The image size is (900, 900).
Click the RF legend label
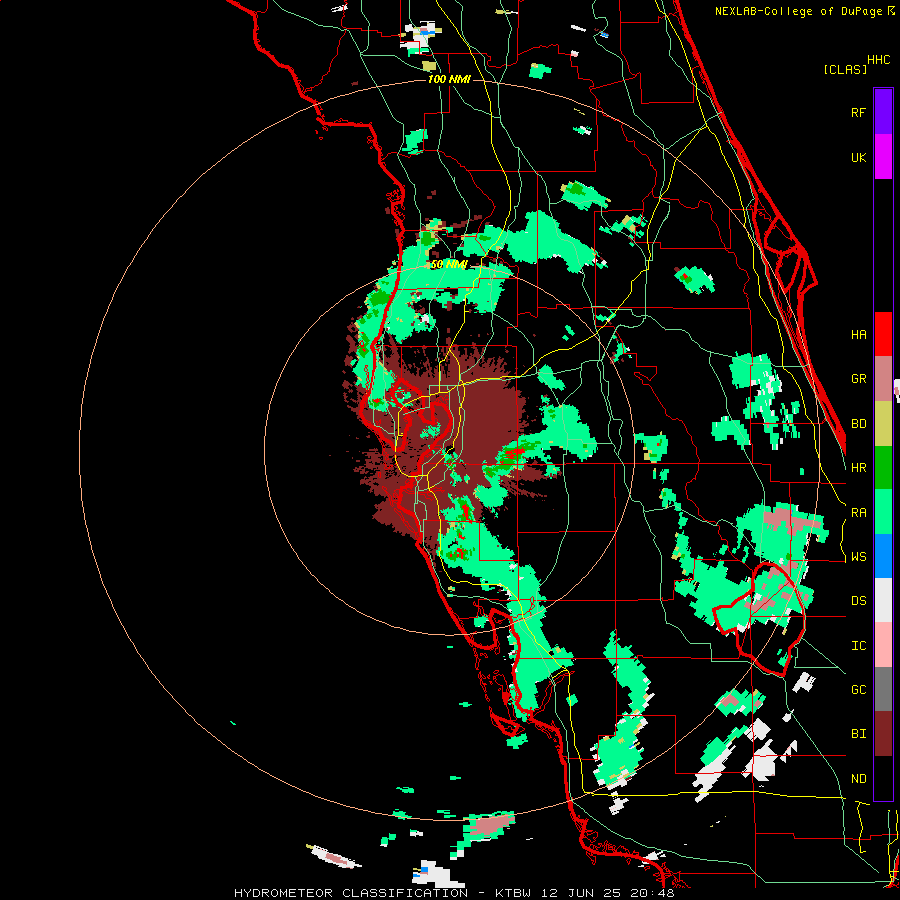(858, 112)
